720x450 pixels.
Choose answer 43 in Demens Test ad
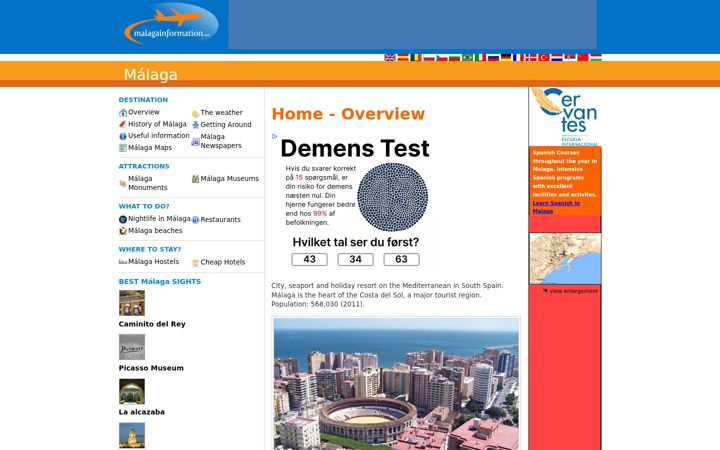309,259
